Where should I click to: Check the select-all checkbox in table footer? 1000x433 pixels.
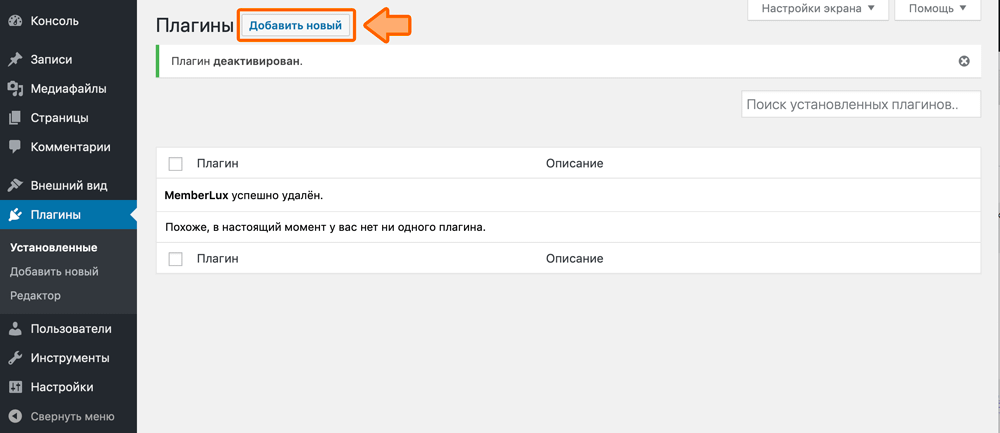pos(176,259)
